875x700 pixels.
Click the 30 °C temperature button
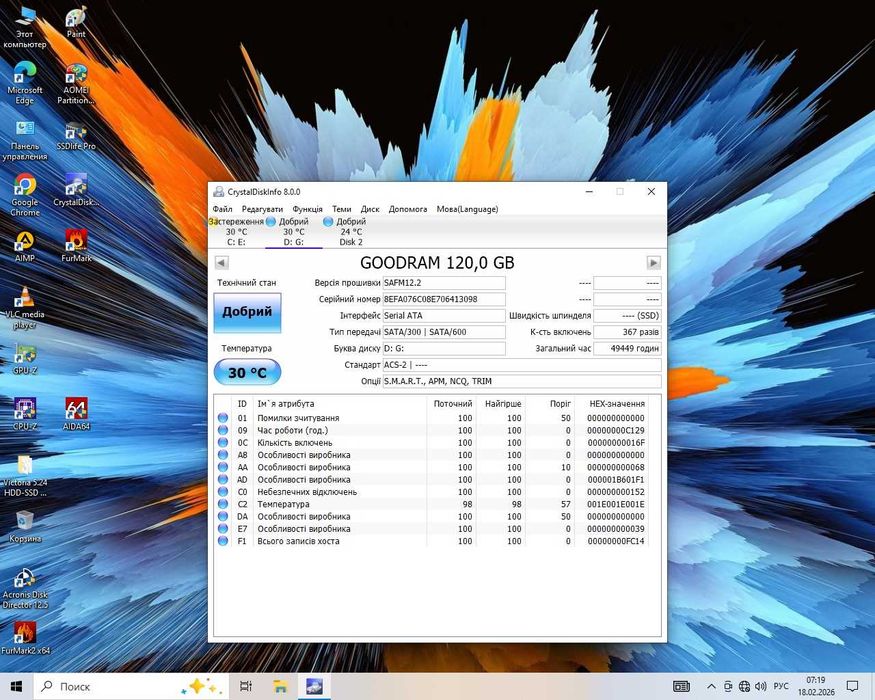[247, 372]
